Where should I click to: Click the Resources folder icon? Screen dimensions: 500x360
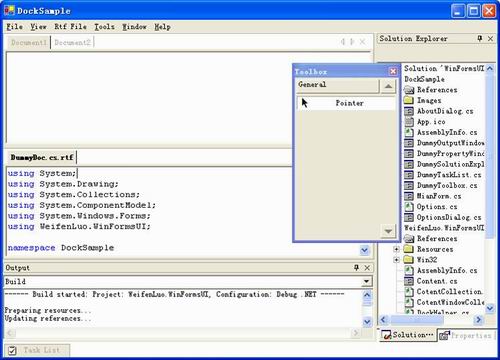coord(409,249)
